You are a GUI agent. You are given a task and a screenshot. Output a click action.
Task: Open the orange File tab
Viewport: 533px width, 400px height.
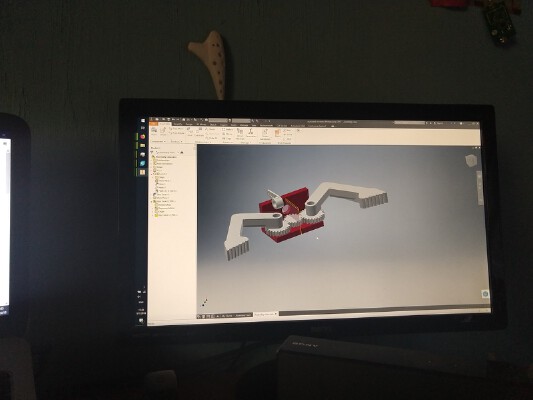click(154, 124)
